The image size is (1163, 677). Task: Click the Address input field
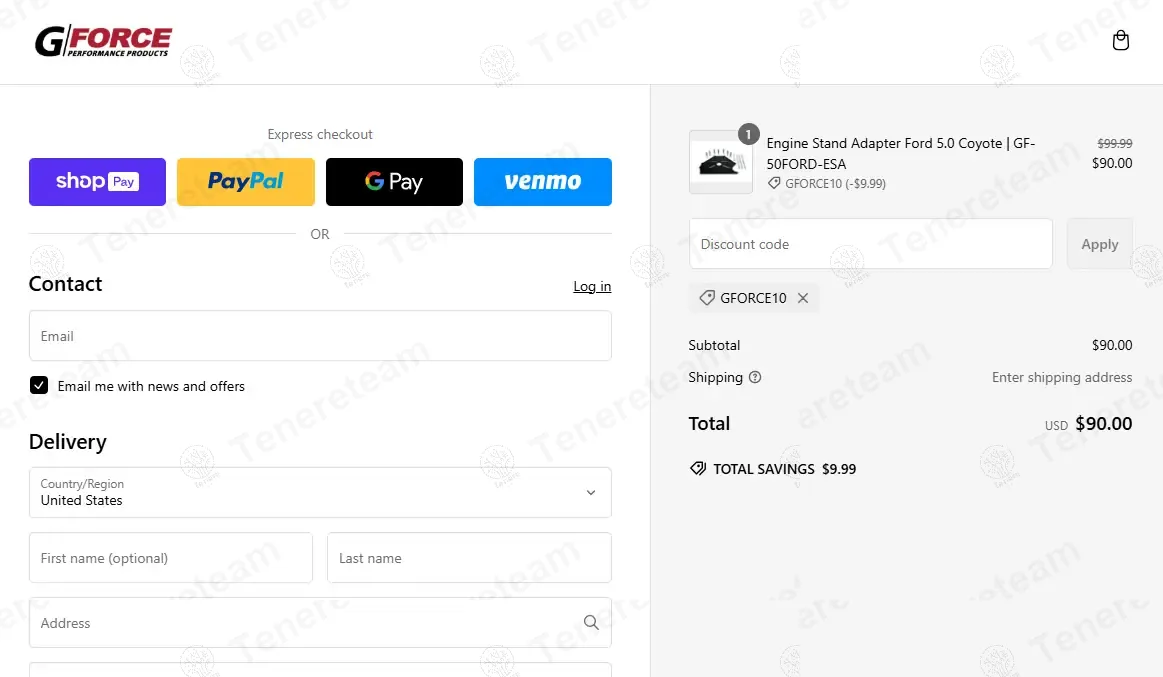(300, 623)
